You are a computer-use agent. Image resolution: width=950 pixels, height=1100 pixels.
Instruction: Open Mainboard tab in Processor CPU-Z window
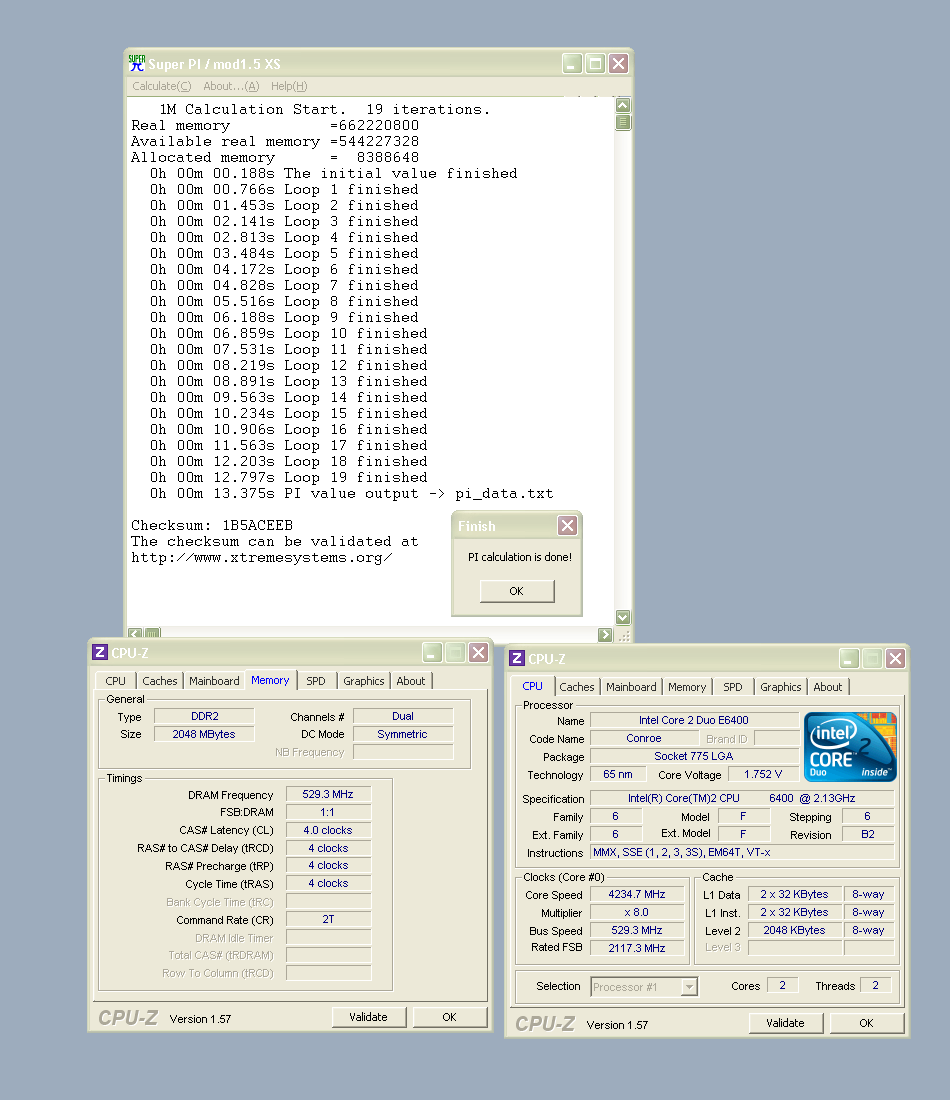631,688
